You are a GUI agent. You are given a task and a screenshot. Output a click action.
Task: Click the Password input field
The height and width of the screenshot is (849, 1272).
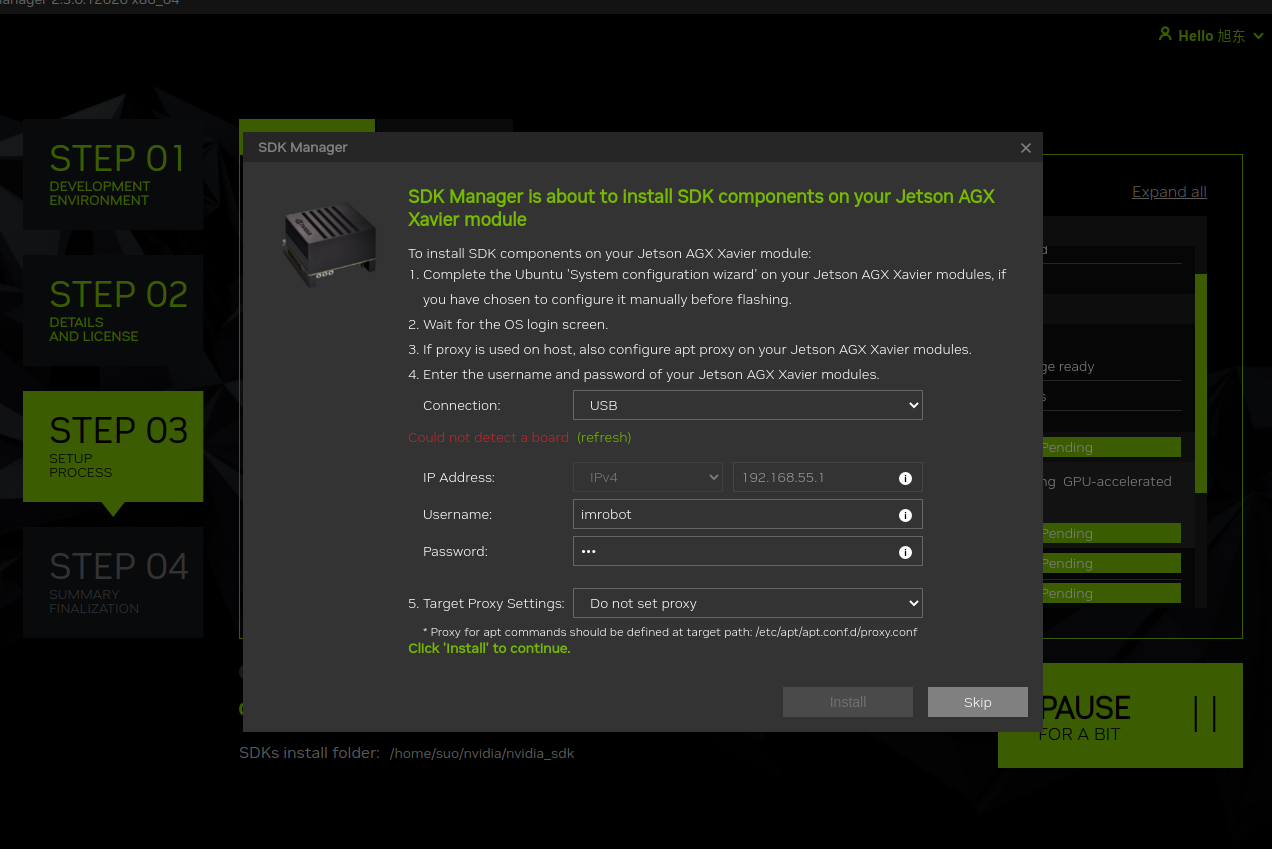tap(747, 551)
